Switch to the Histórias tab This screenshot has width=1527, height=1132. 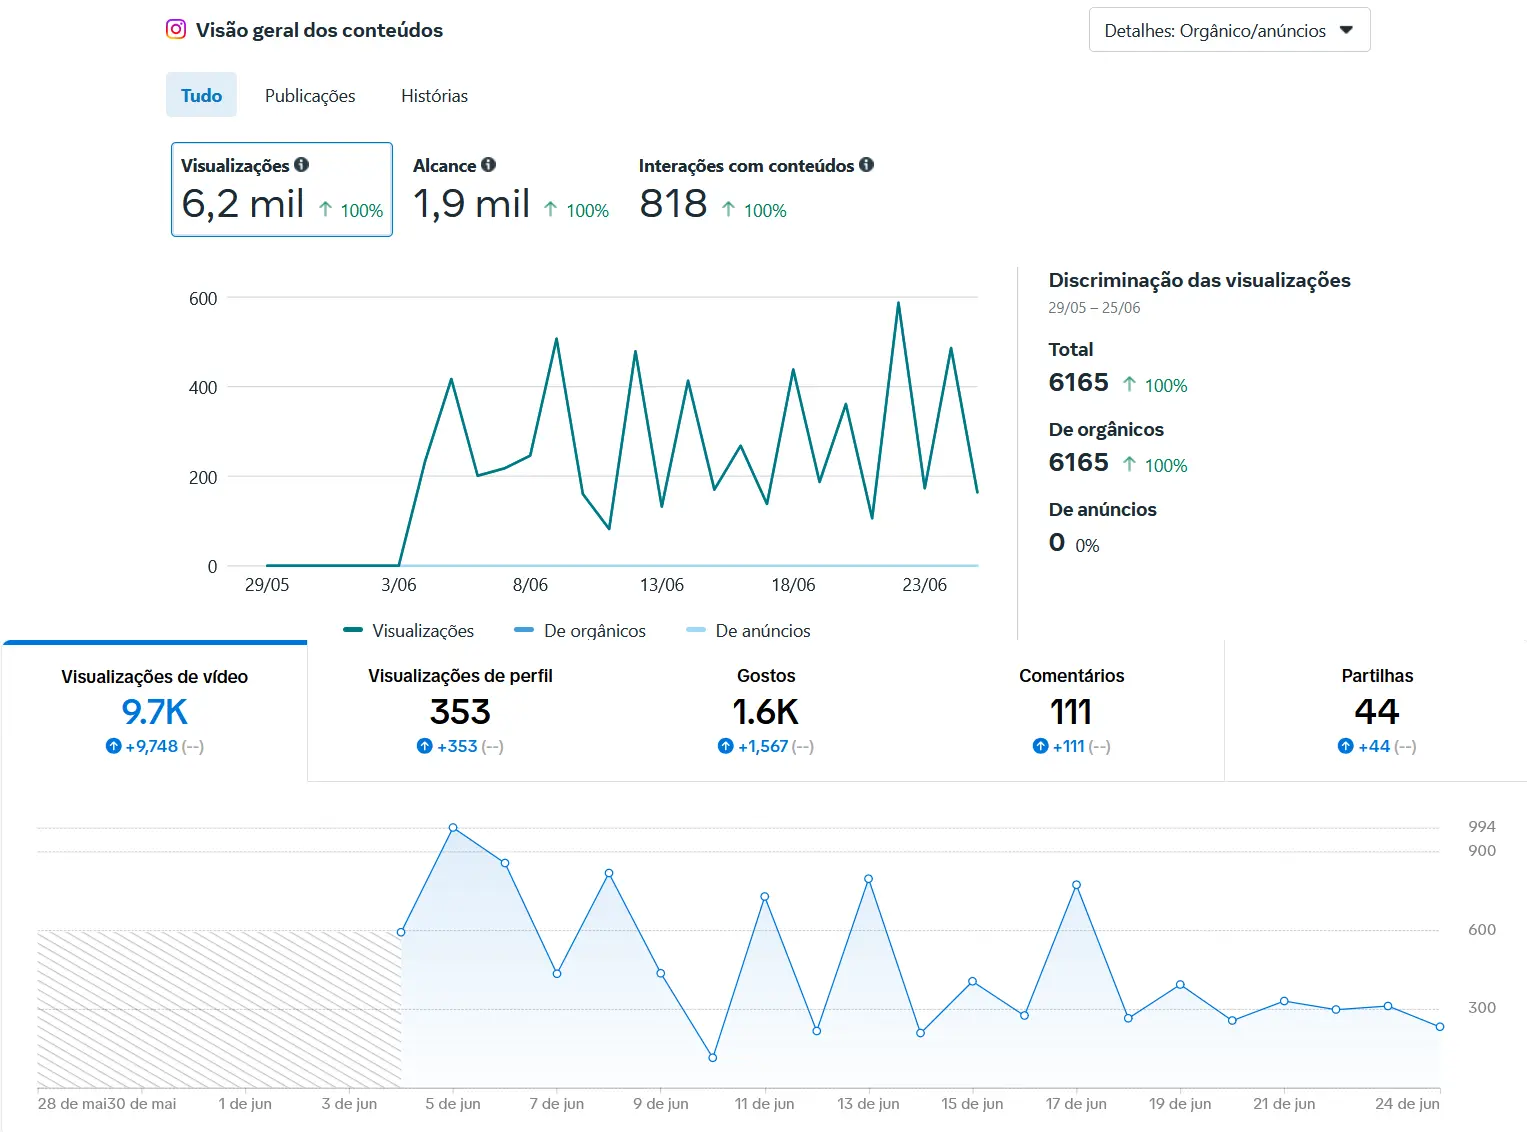pyautogui.click(x=434, y=96)
